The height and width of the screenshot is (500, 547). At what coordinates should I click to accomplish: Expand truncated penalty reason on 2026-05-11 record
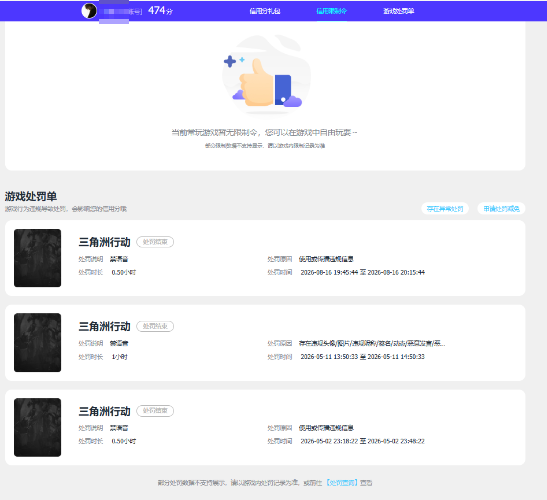[372, 343]
